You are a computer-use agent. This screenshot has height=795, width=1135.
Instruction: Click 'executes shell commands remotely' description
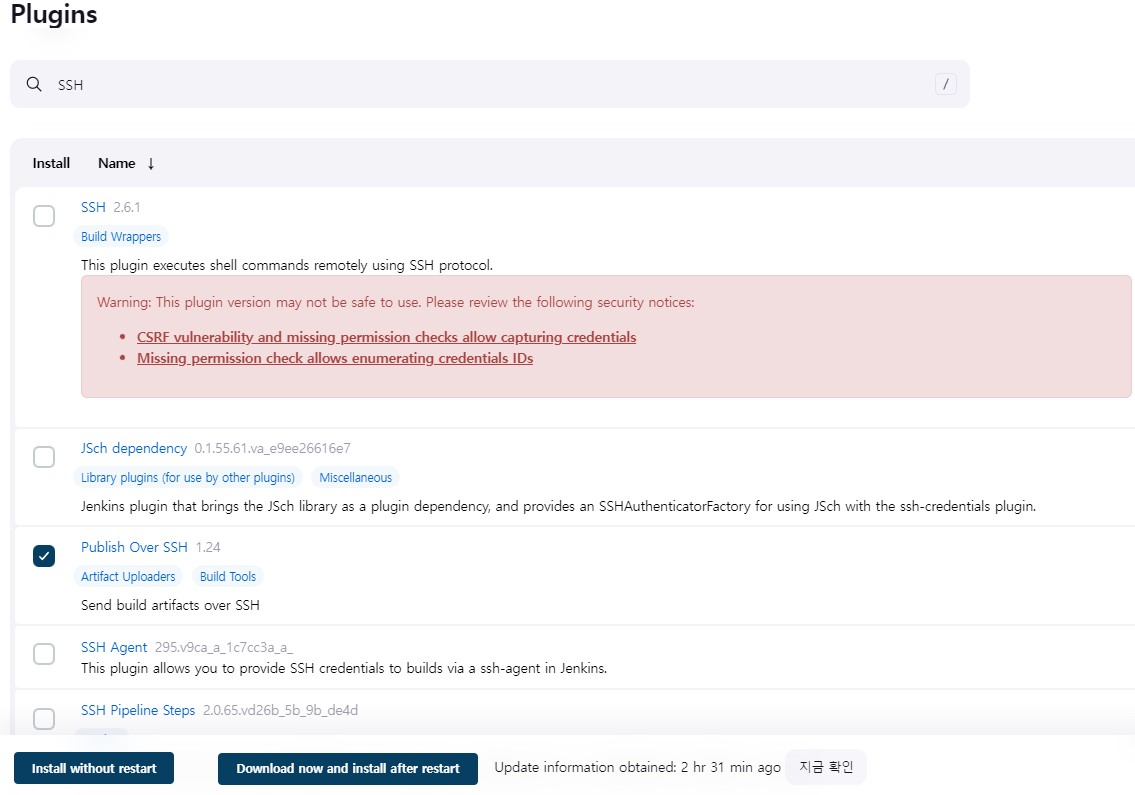pos(287,265)
